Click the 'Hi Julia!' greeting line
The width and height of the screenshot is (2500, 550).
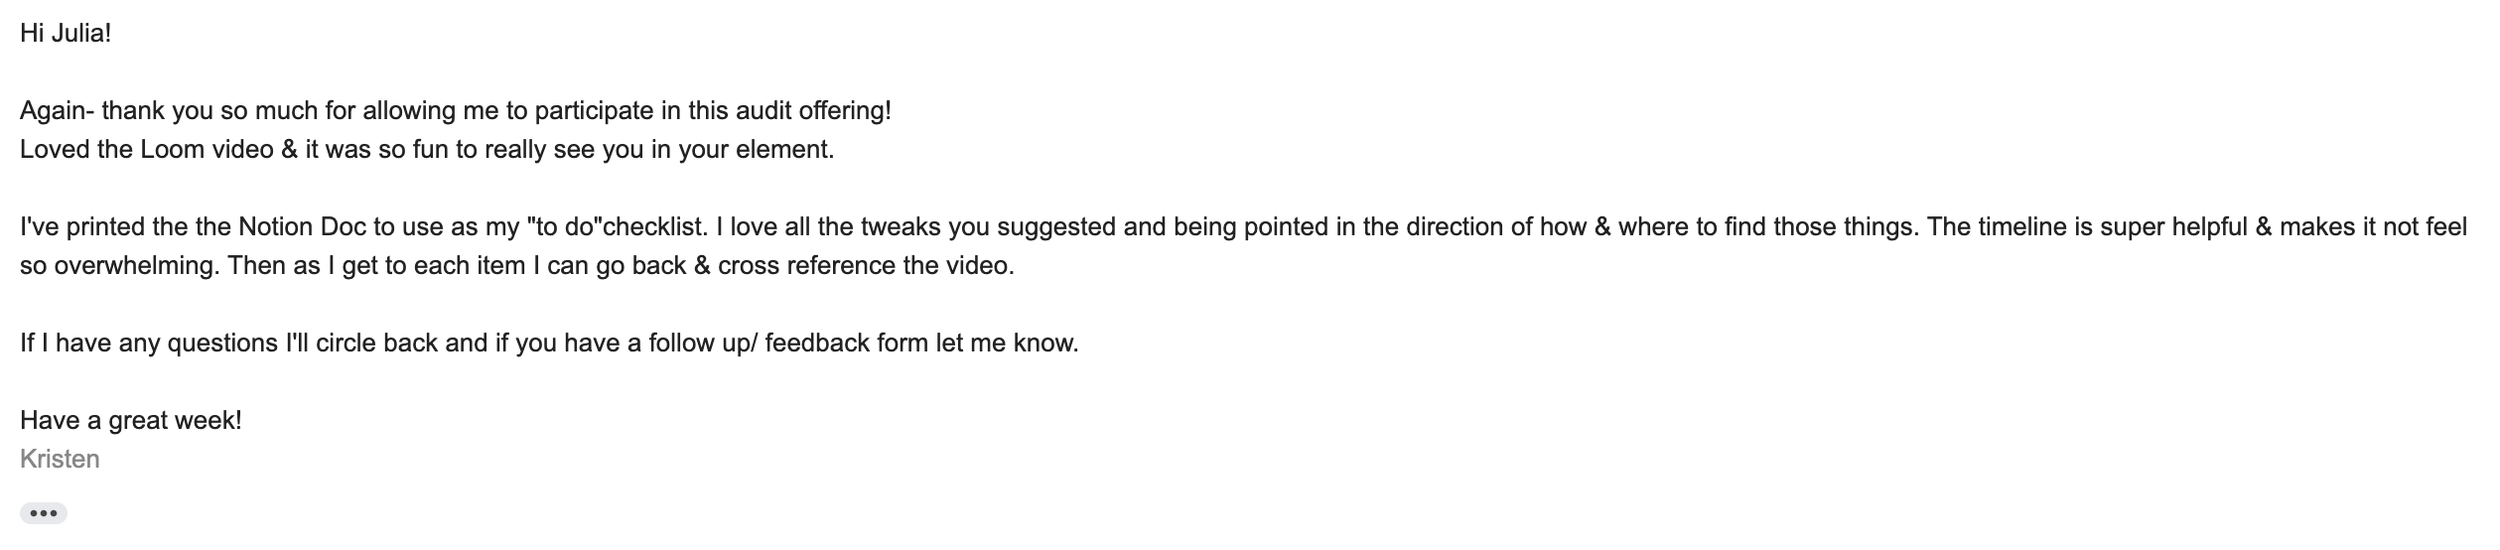(65, 33)
